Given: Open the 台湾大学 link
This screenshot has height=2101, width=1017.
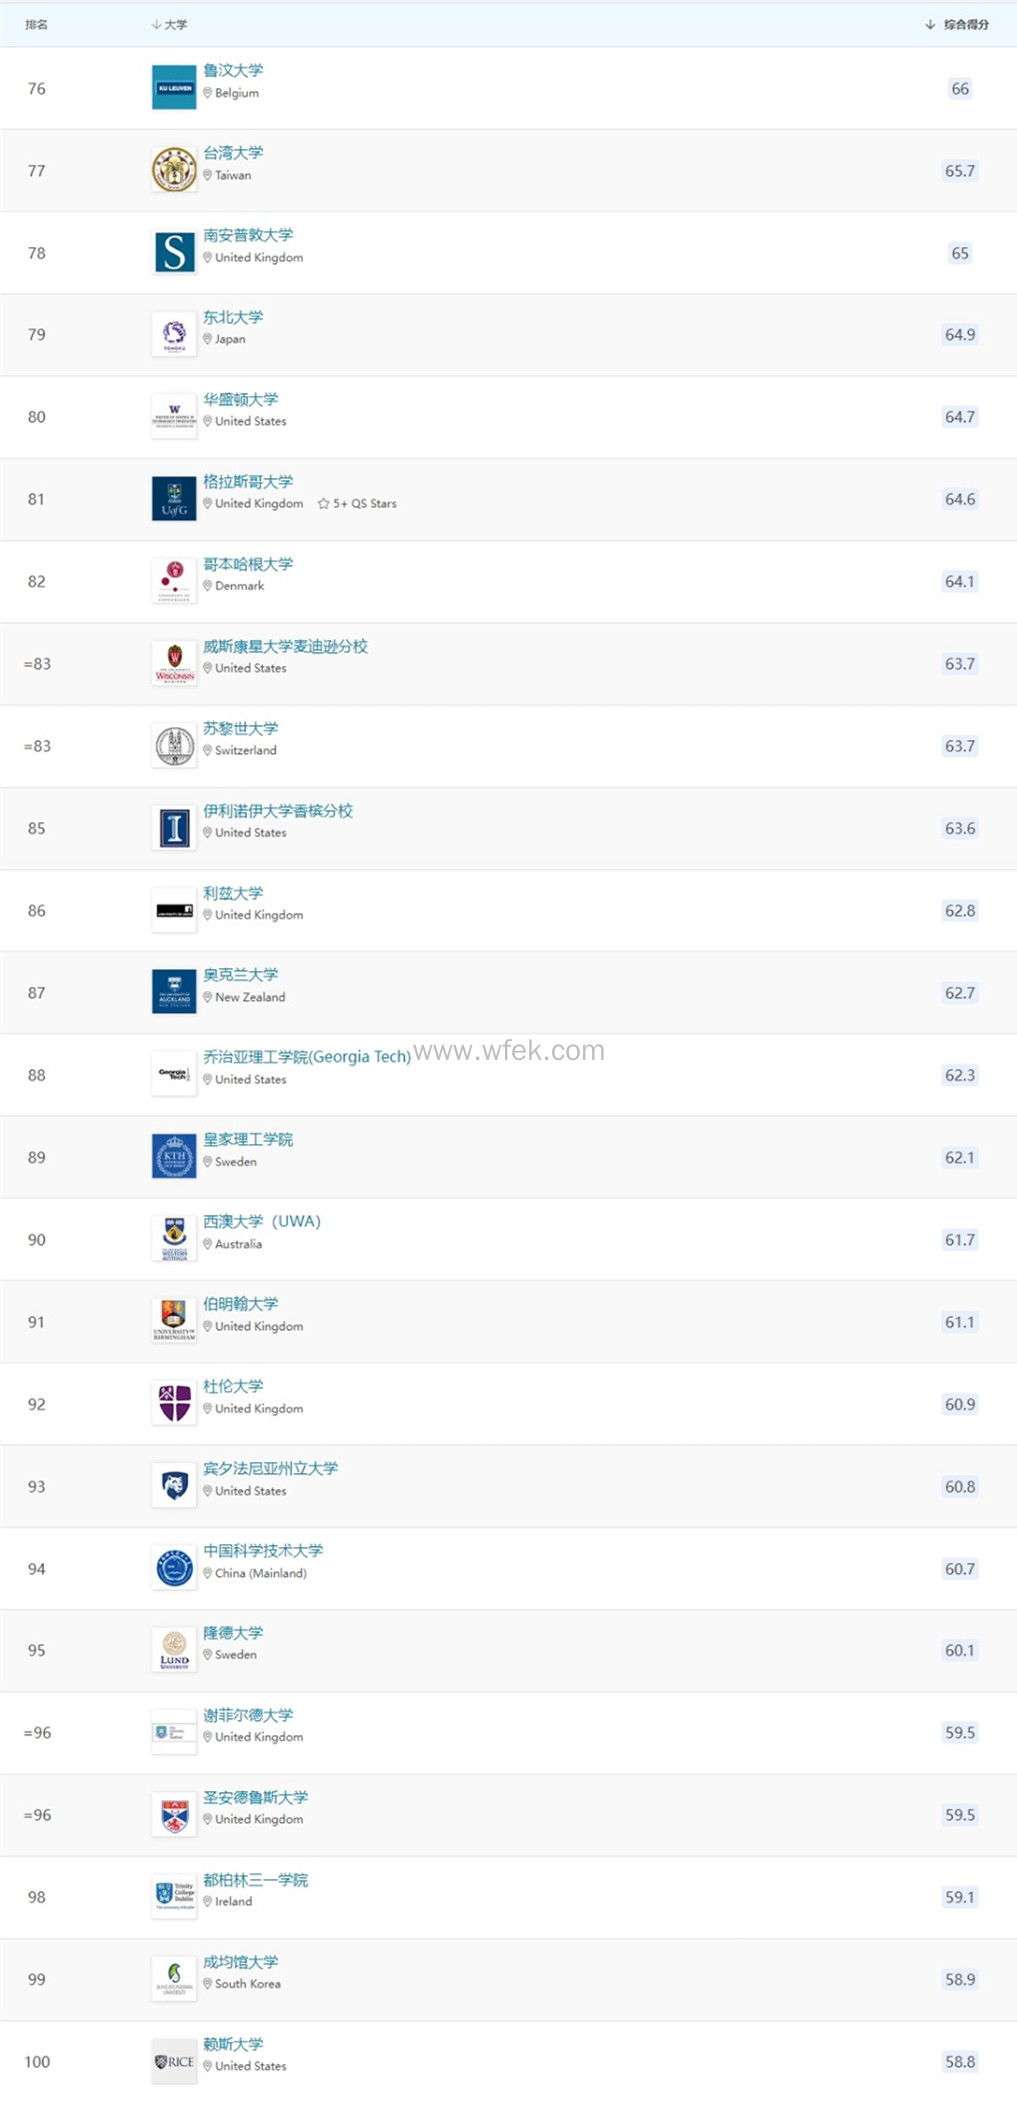Looking at the screenshot, I should (x=233, y=153).
